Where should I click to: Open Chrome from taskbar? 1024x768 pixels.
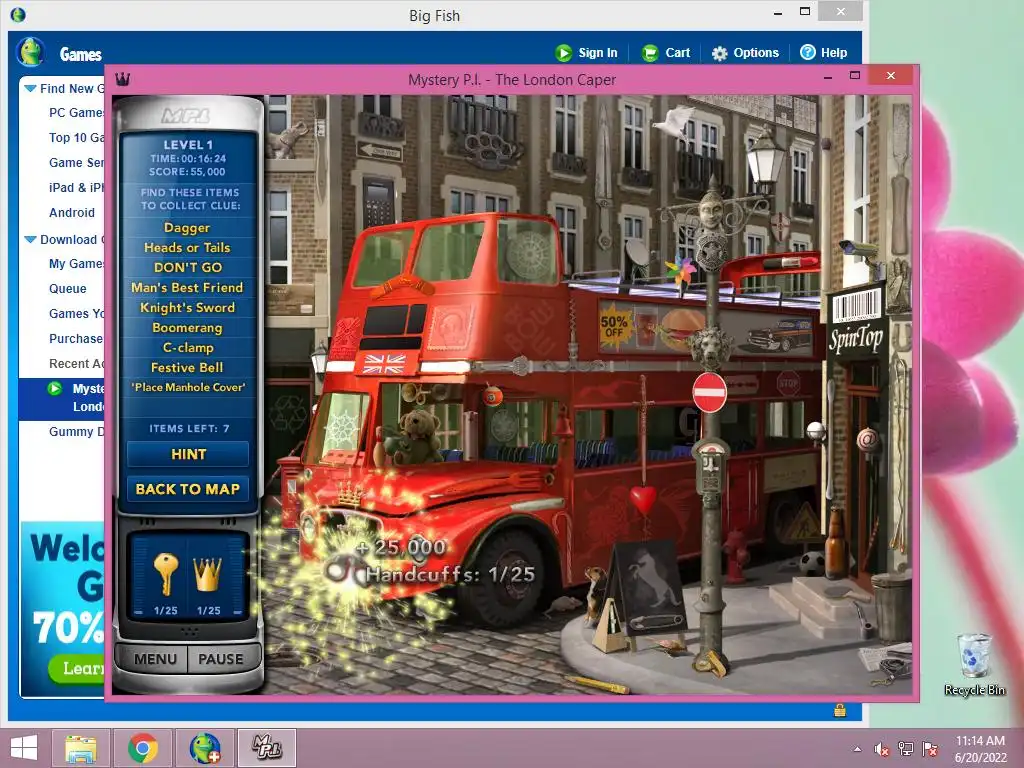pyautogui.click(x=143, y=748)
